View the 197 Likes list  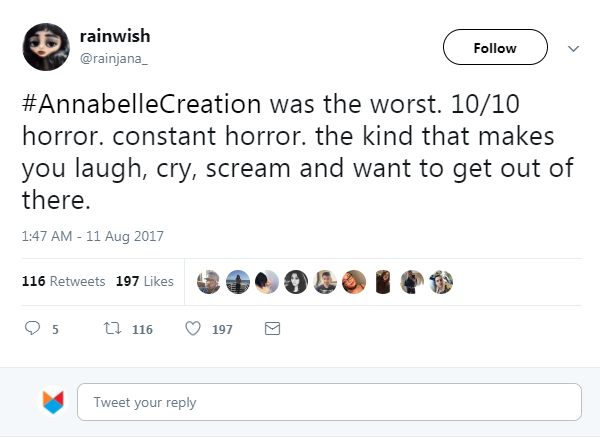tap(145, 282)
